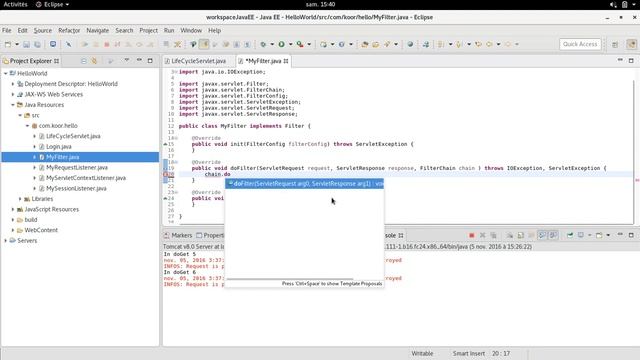Toggle Show Console on standard output change
The image size is (640, 360).
[542, 236]
